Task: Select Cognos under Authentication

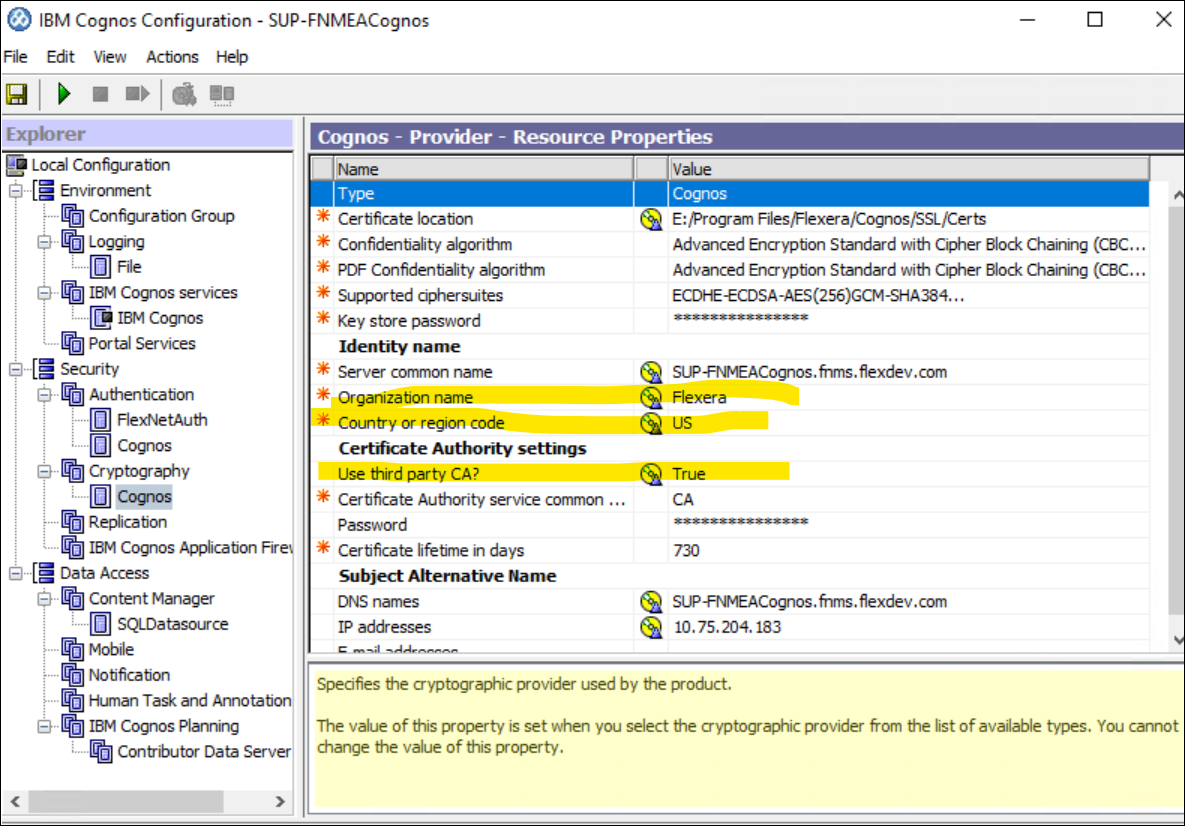Action: click(144, 446)
